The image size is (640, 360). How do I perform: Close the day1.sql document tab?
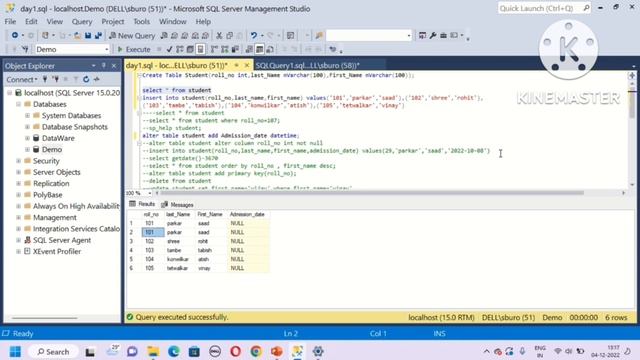coord(247,65)
